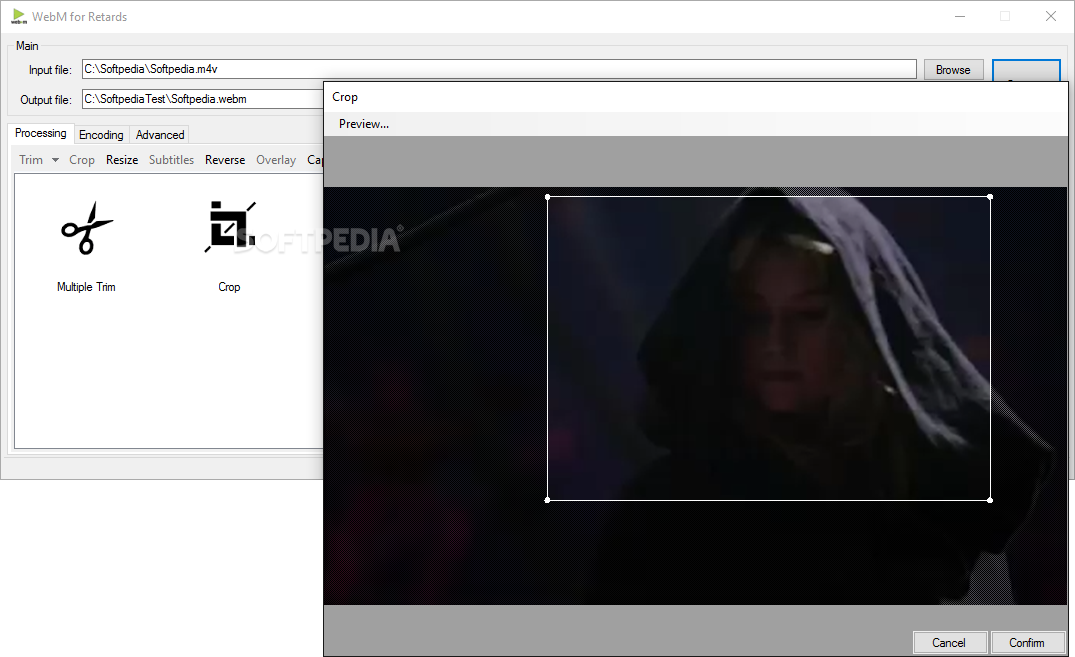This screenshot has width=1075, height=657.
Task: Add a Resize filter from toolbar
Action: 122,160
